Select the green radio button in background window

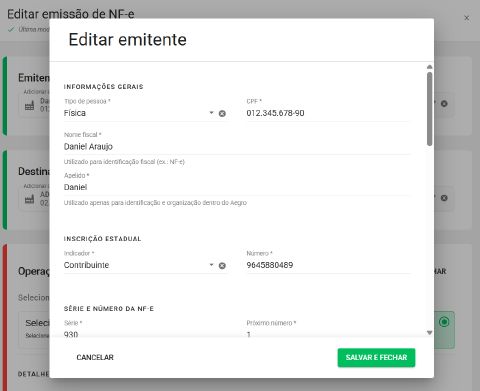pos(444,322)
